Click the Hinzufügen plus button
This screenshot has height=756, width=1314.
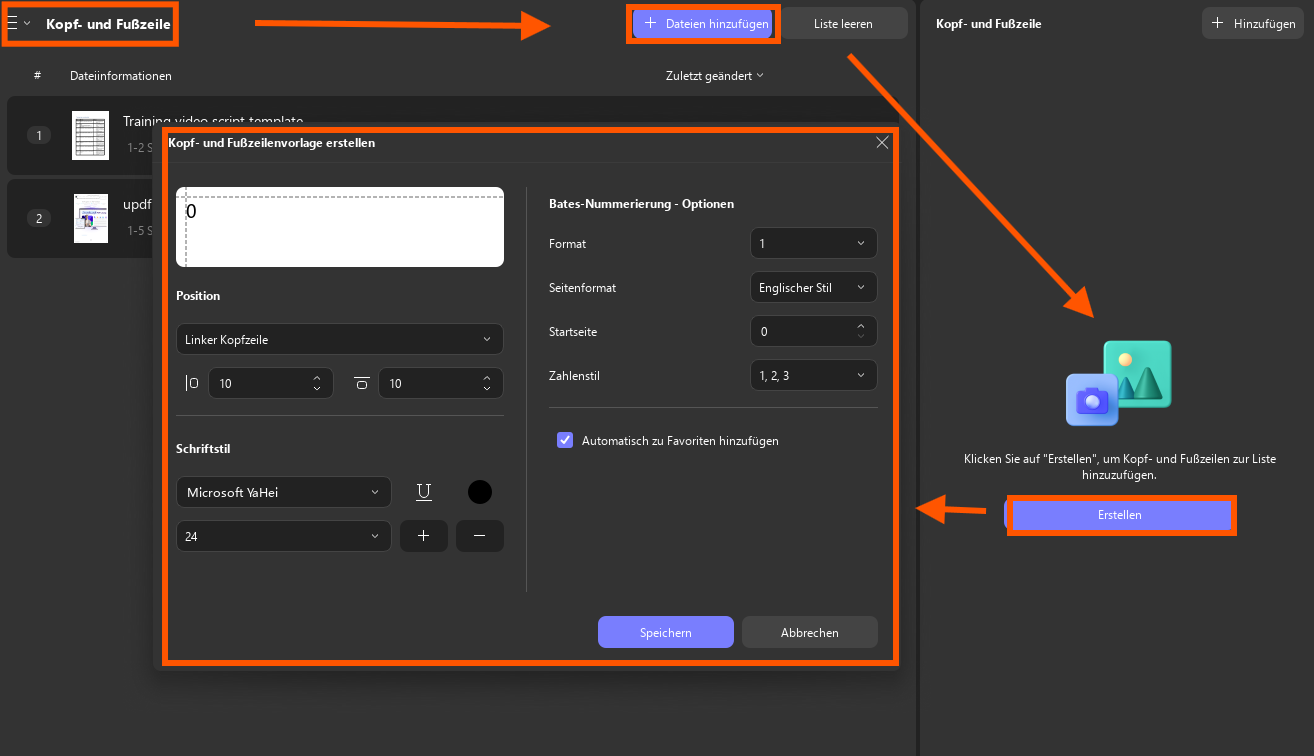(x=1254, y=23)
